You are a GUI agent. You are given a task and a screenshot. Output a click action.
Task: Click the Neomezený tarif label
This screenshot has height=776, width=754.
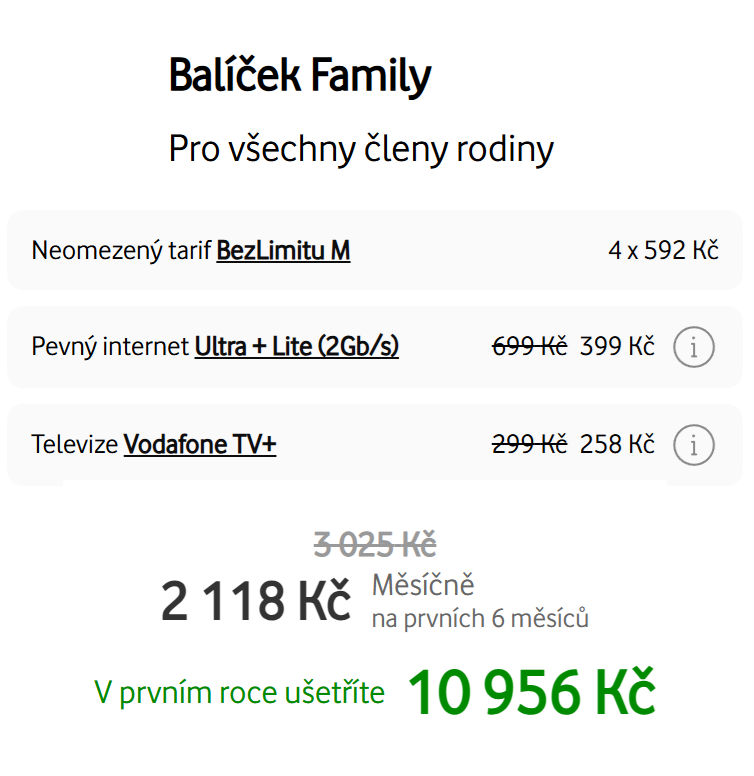coord(122,250)
